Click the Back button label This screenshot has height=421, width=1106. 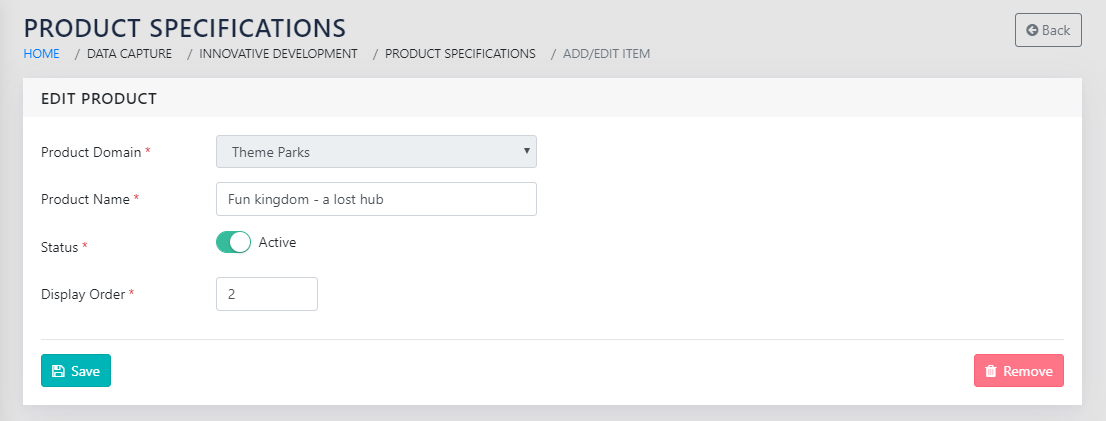pos(1056,30)
